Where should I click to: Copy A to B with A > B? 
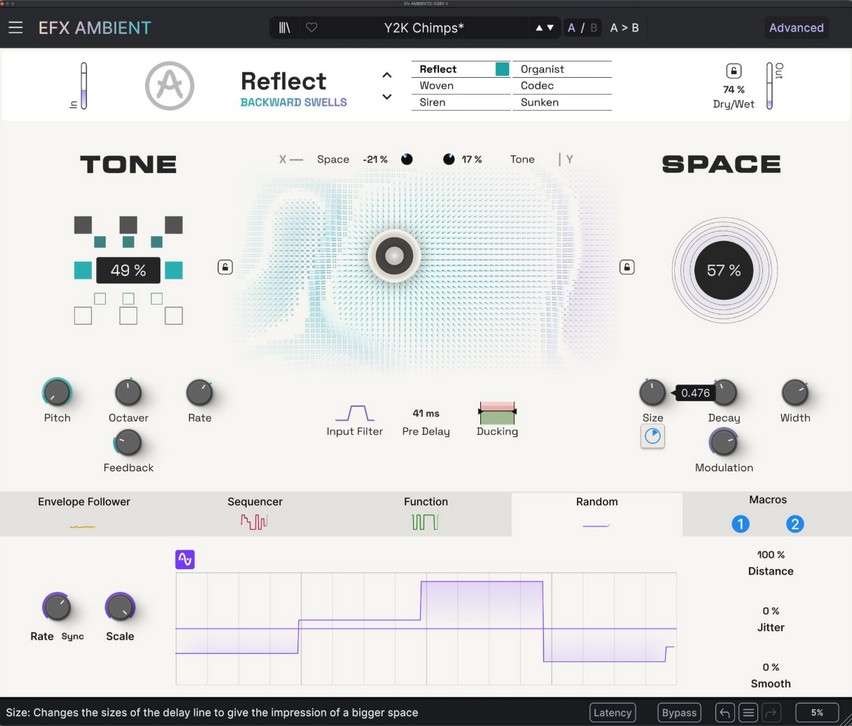[624, 28]
